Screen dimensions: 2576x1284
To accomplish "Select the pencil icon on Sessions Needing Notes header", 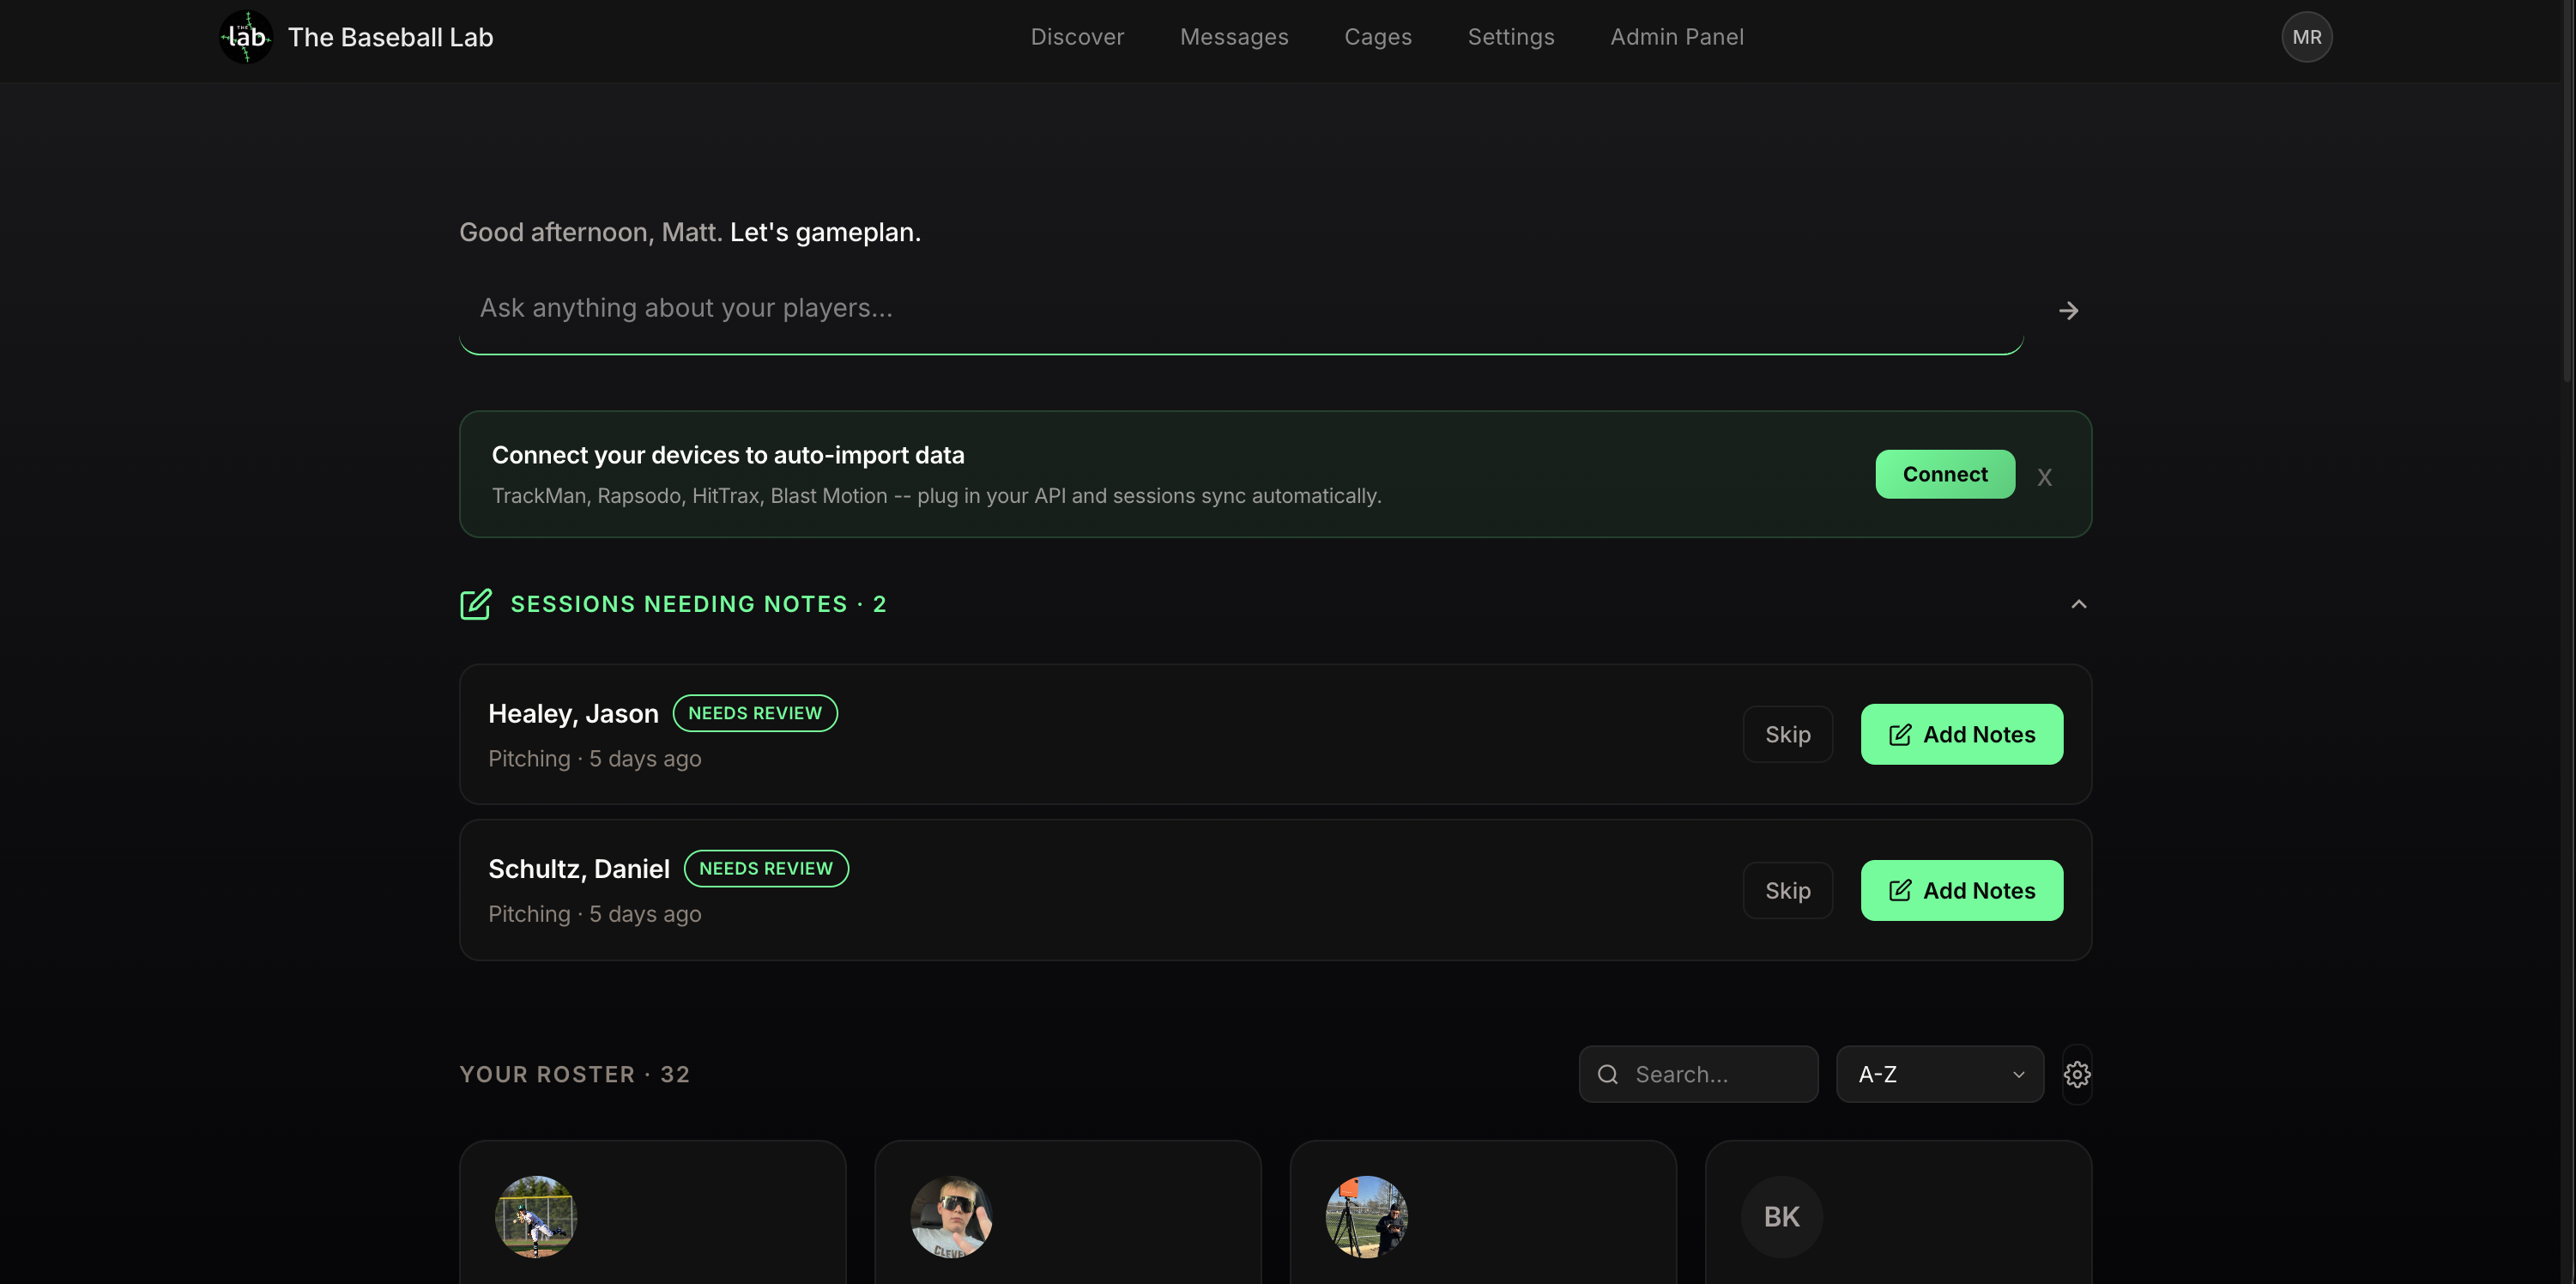I will click(476, 604).
